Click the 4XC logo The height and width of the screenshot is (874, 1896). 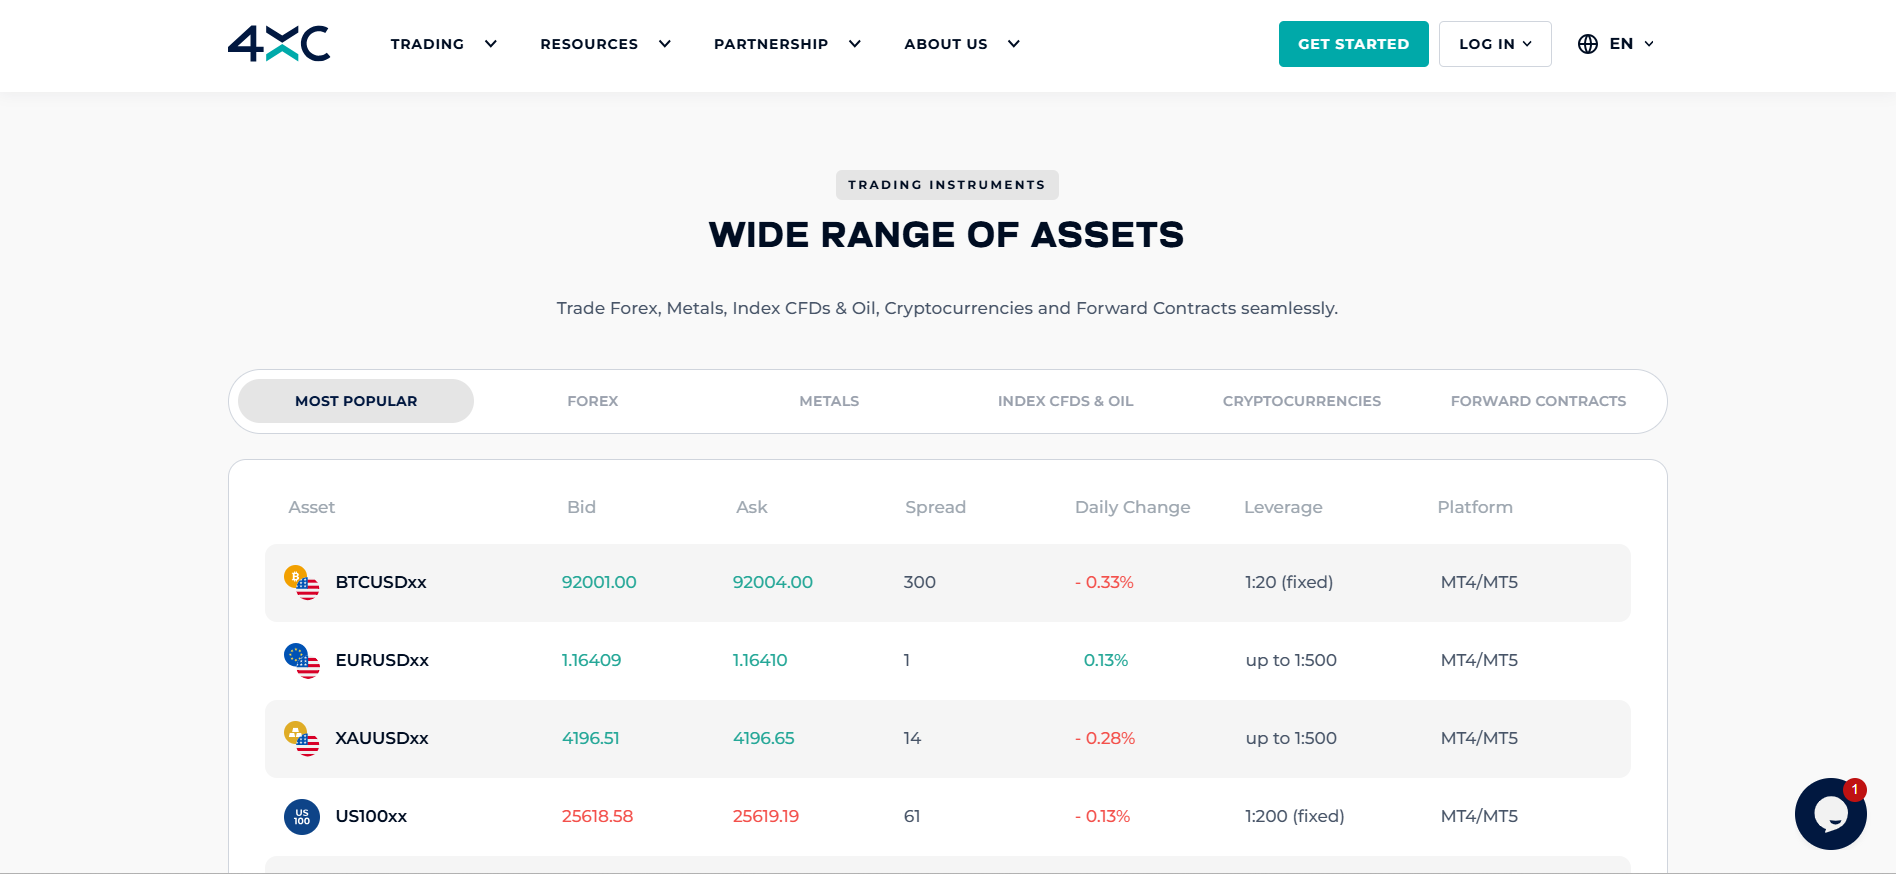tap(279, 44)
